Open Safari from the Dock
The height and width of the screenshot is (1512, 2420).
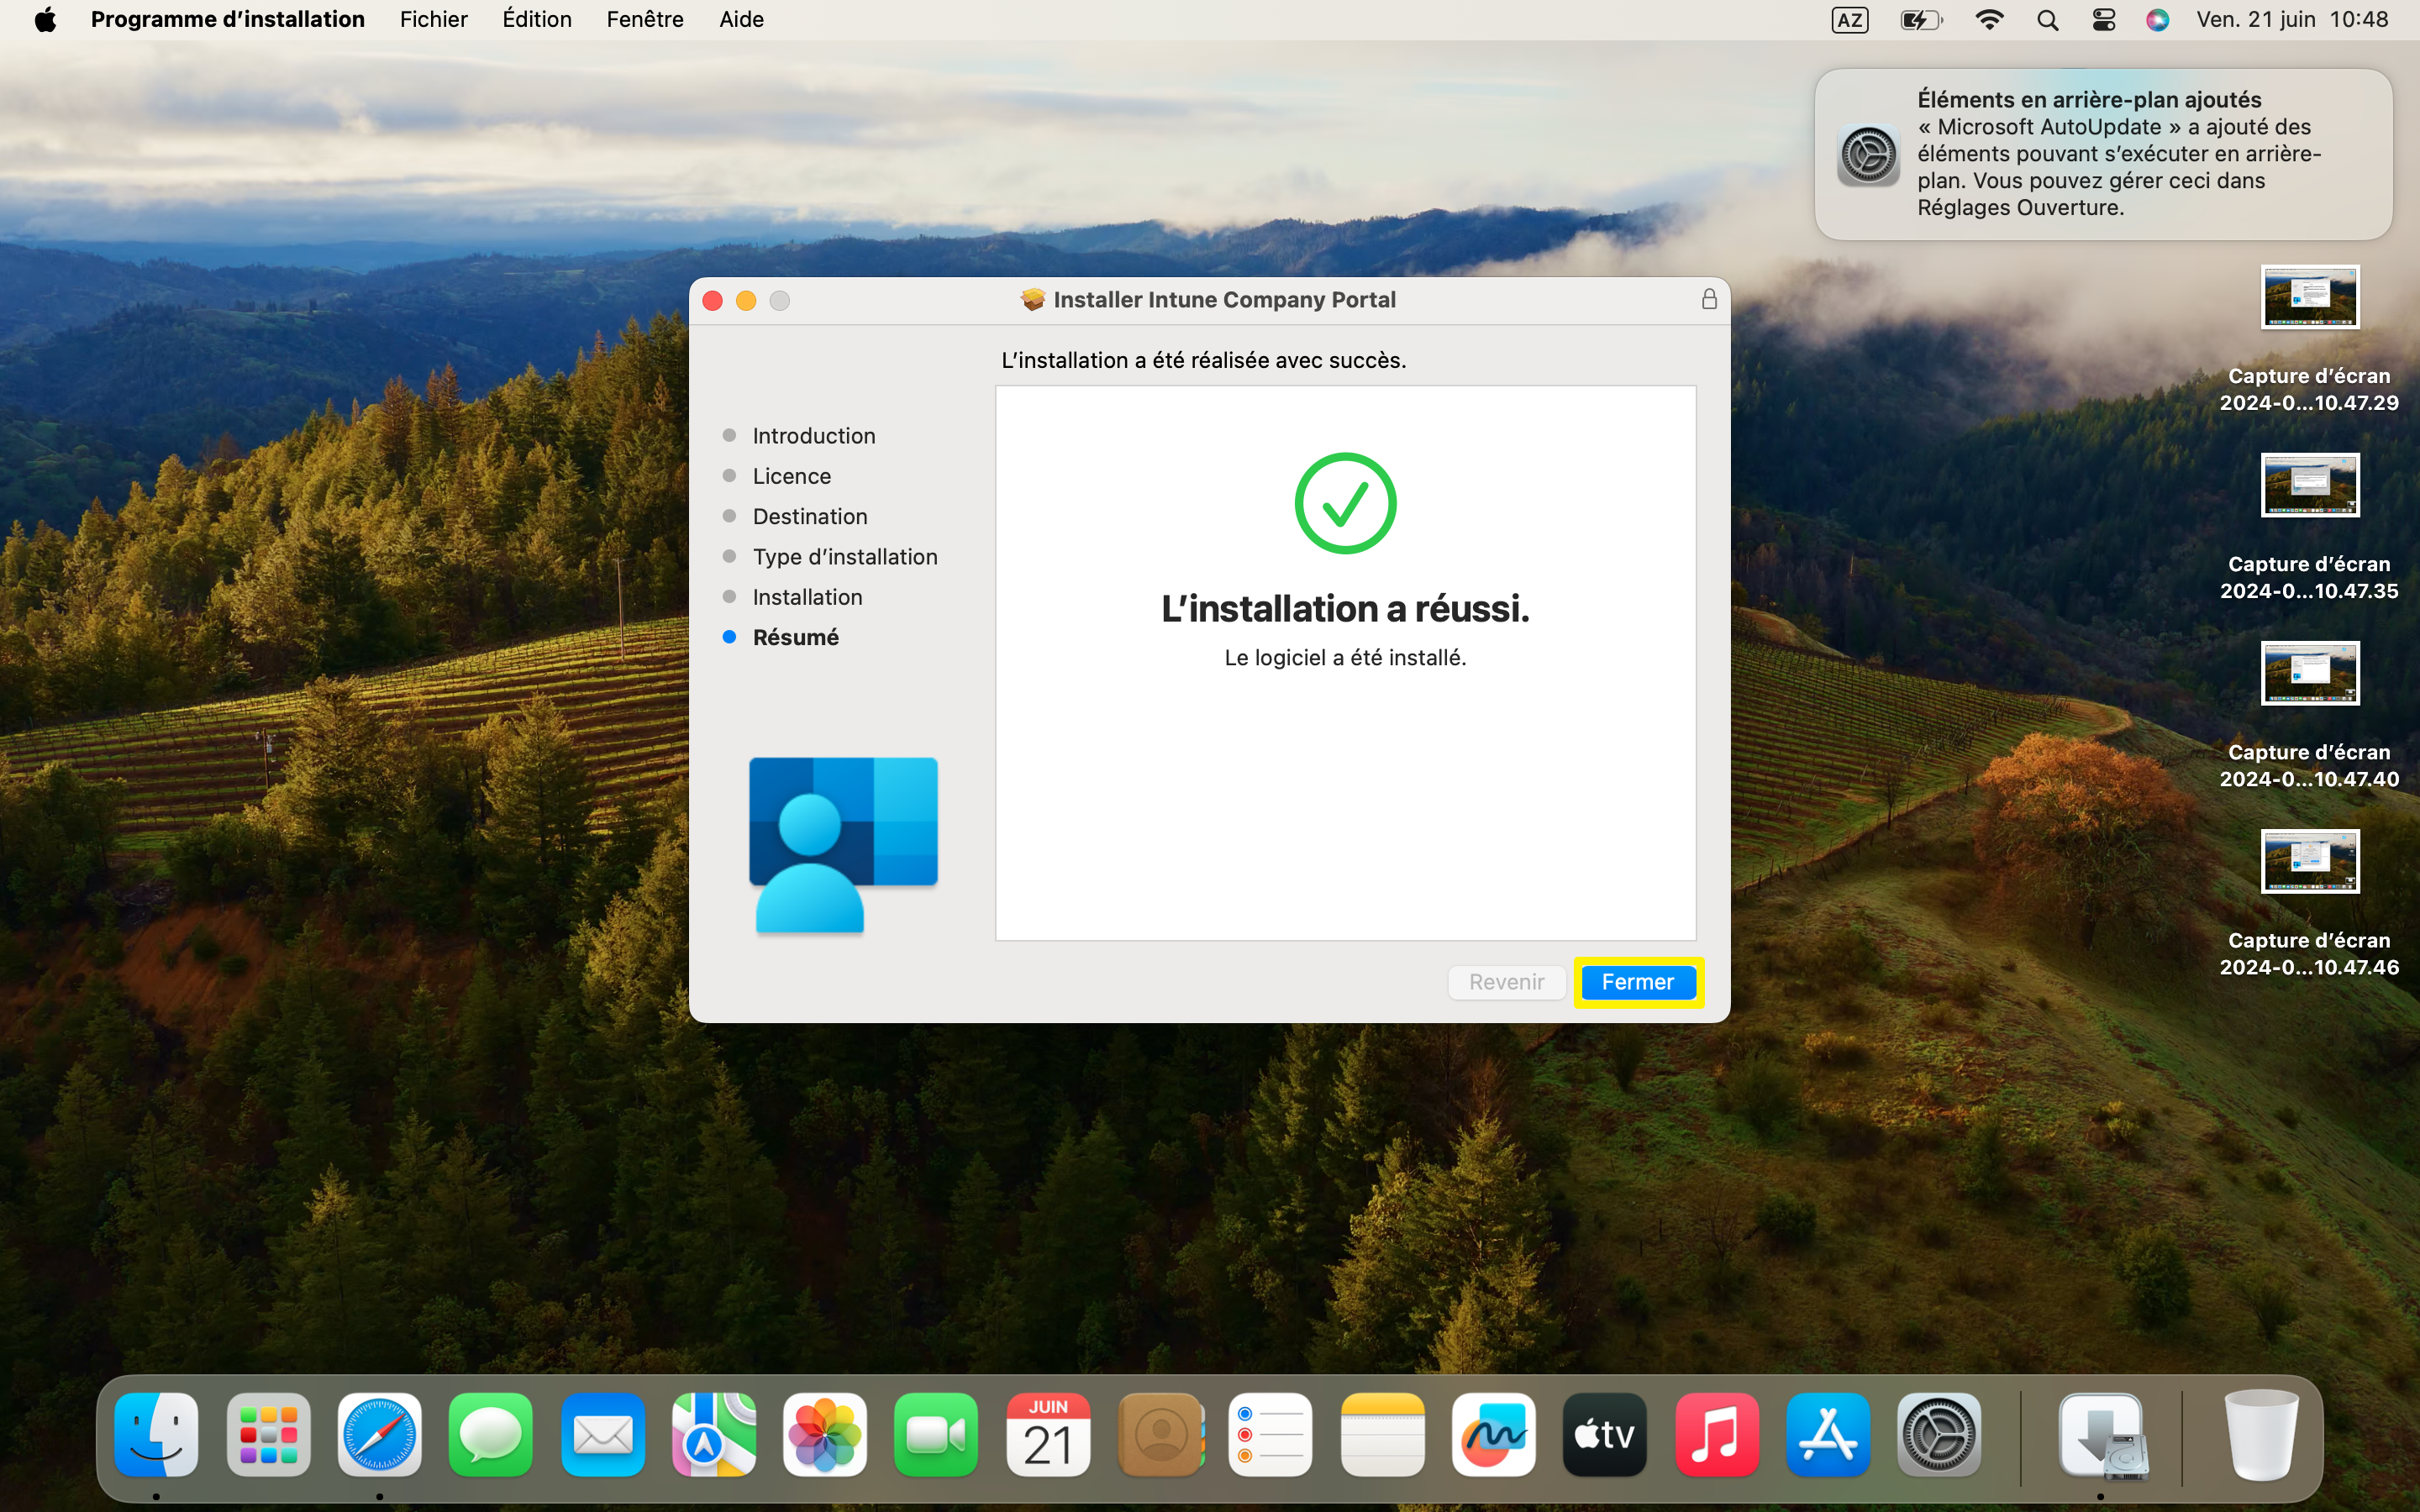379,1434
